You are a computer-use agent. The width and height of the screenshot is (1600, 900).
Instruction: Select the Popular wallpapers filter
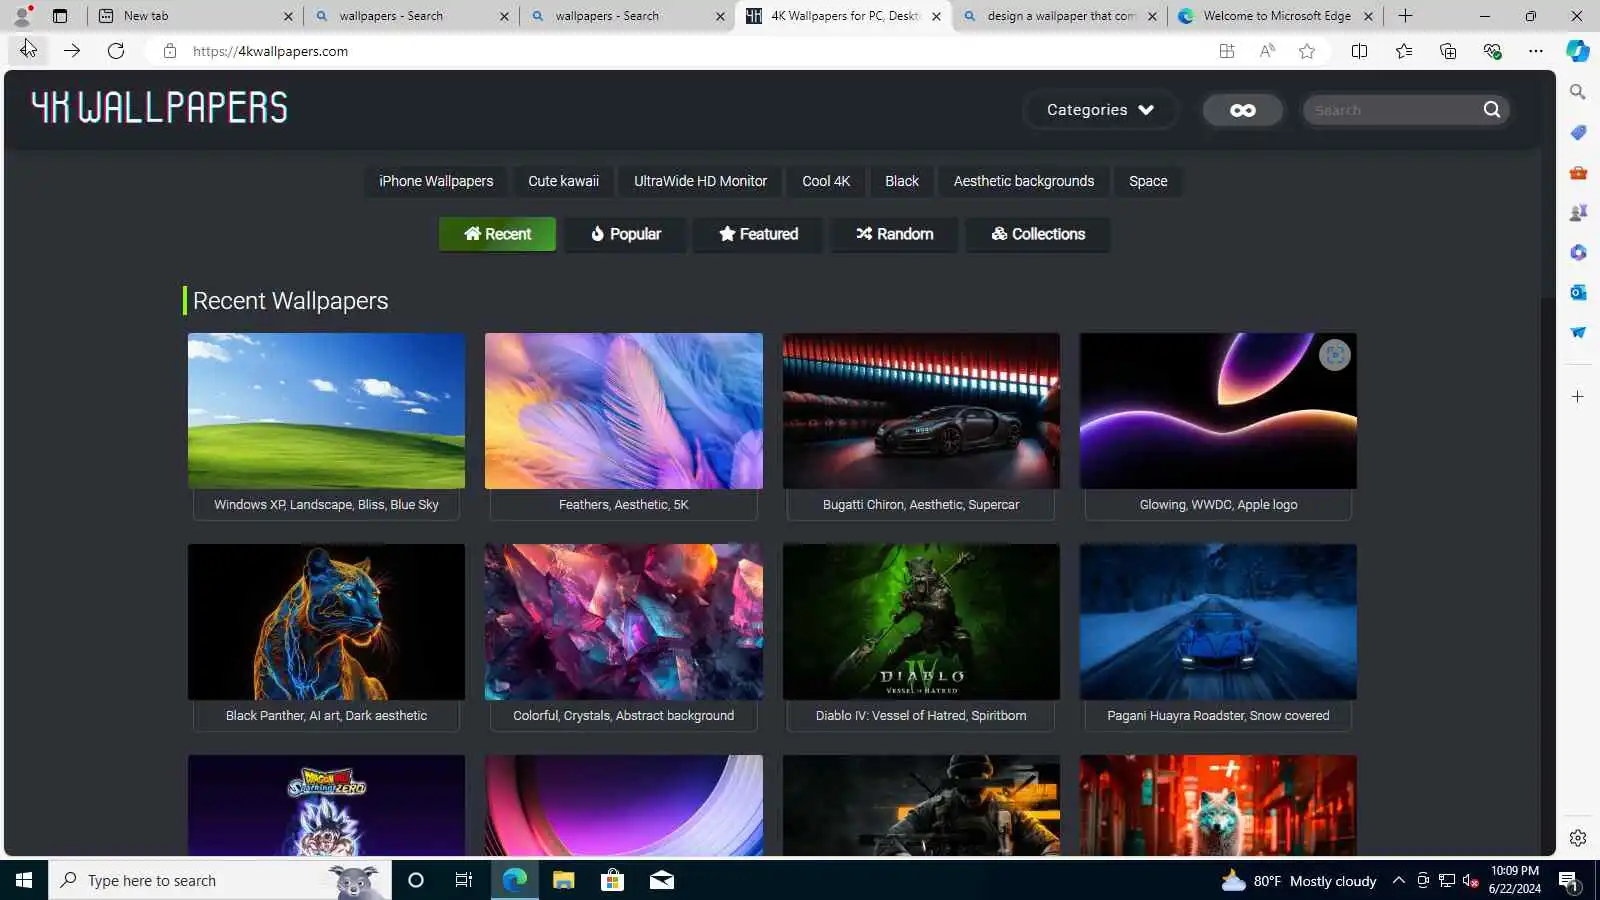[625, 234]
